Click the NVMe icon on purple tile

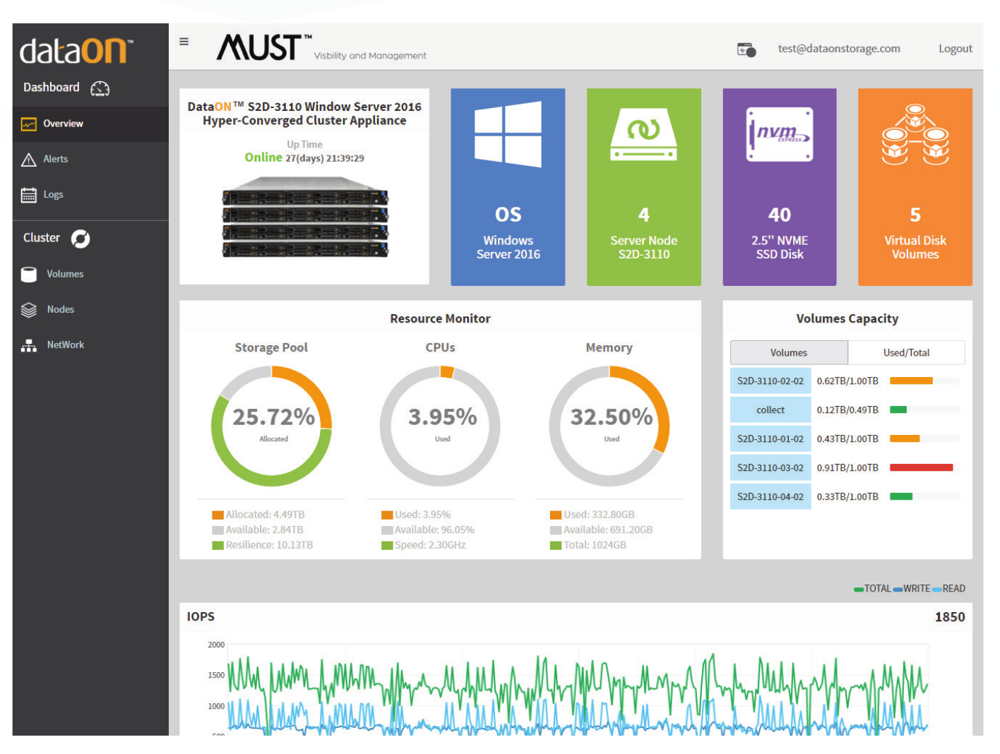(779, 134)
